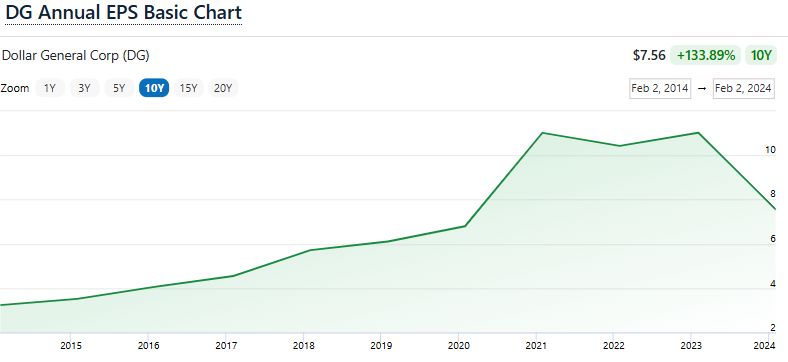Click the y-axis label 2

(773, 327)
